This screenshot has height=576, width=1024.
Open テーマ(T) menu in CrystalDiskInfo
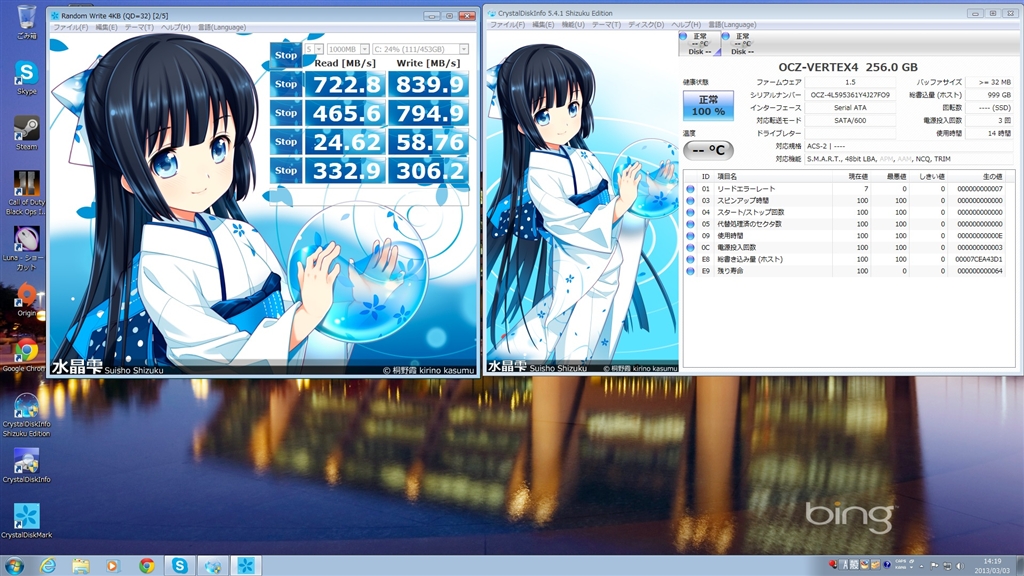coord(606,25)
